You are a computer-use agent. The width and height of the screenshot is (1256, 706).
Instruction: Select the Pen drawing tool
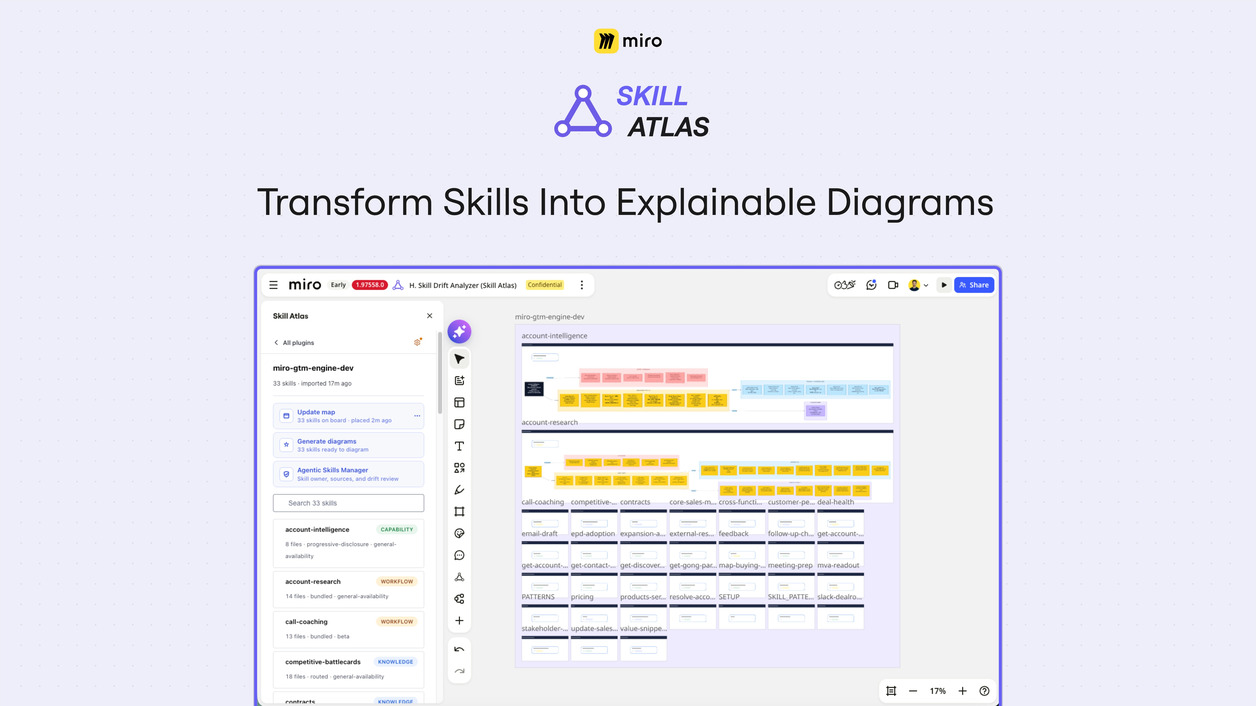(459, 490)
